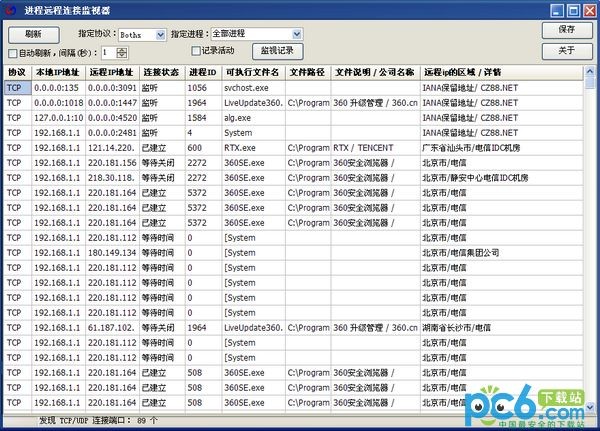This screenshot has width=600, height=431.
Task: Click remote address 180.149.134
Action: [112, 253]
